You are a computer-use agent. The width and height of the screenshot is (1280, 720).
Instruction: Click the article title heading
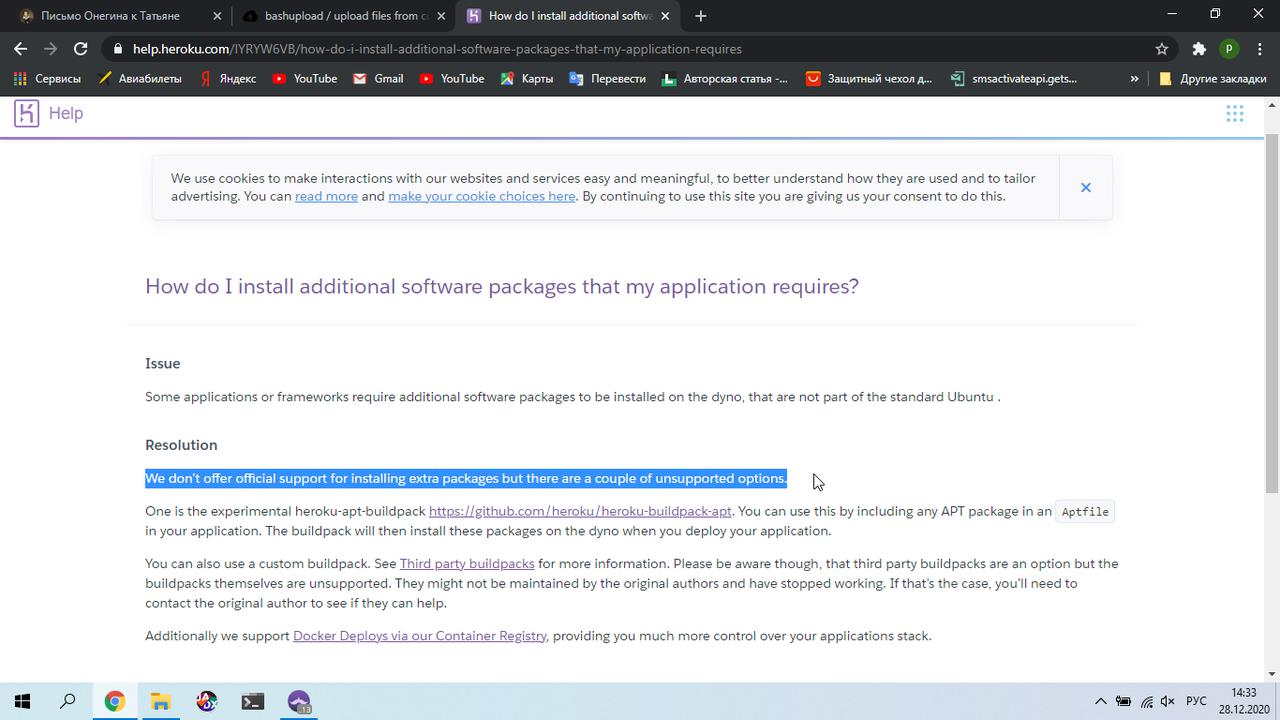502,286
